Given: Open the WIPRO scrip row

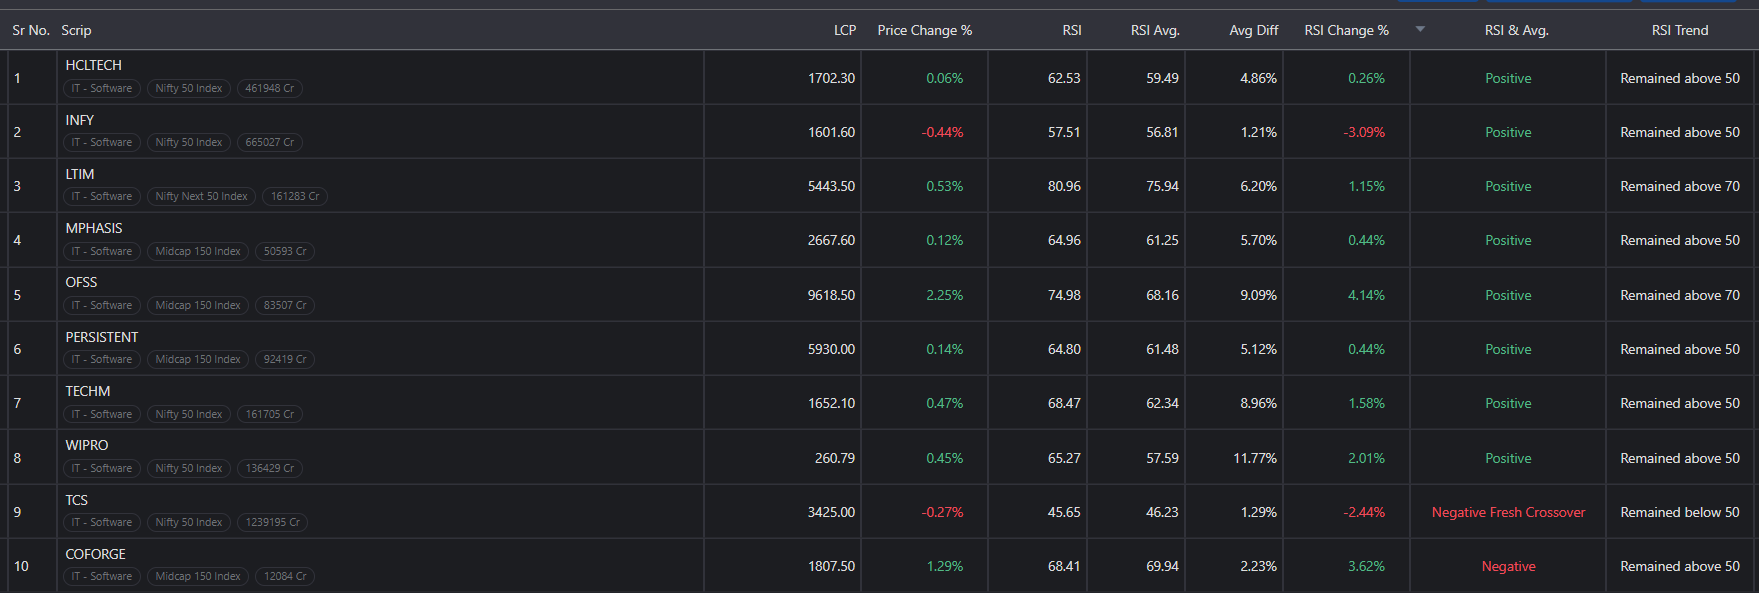Looking at the screenshot, I should point(879,458).
